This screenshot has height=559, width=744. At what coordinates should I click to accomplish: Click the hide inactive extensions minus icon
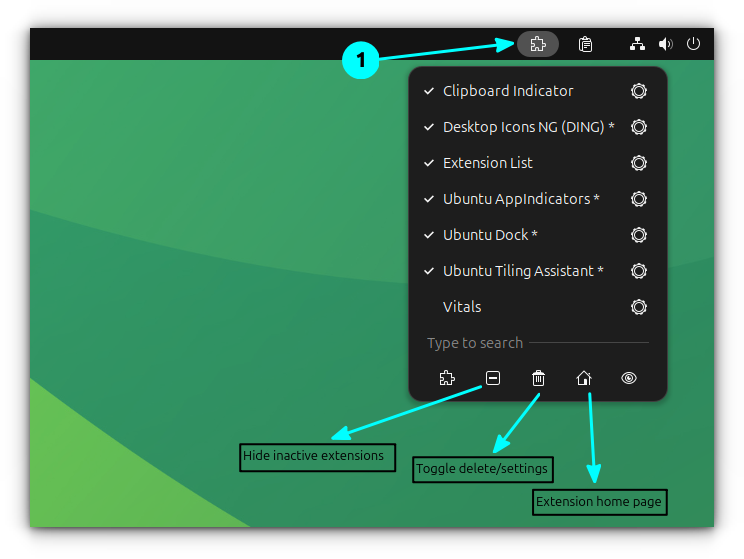493,378
